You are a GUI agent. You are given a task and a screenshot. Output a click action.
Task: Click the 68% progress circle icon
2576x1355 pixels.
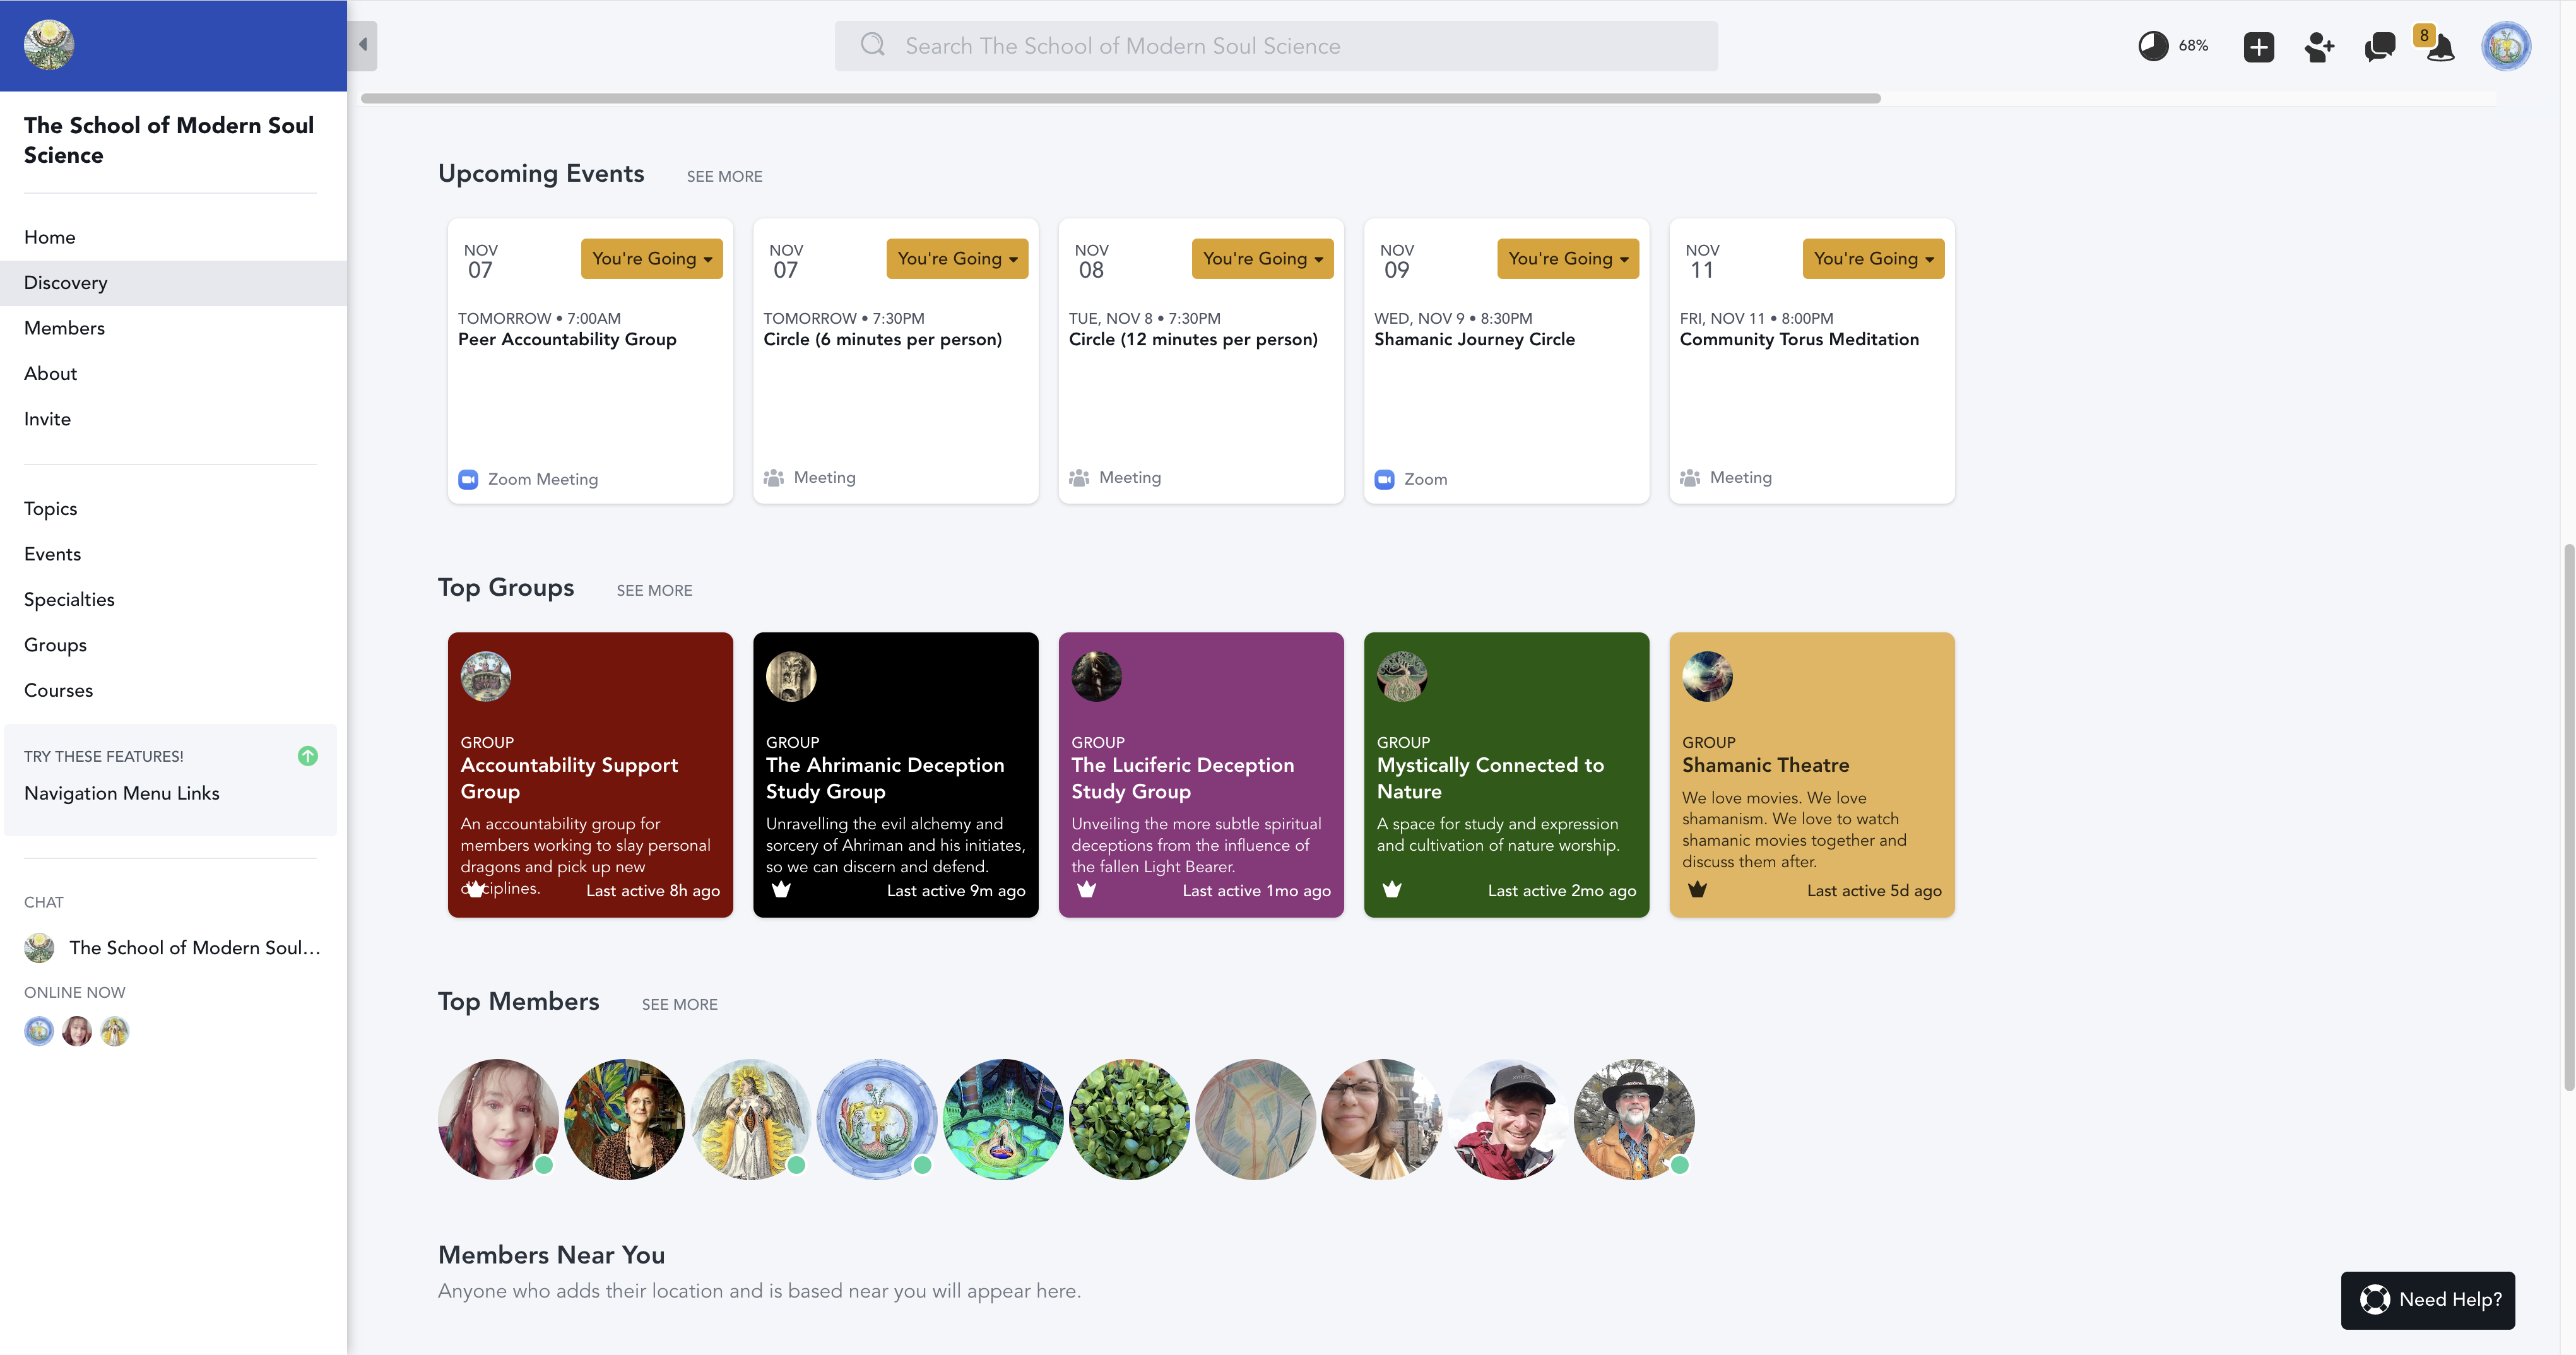pos(2152,46)
